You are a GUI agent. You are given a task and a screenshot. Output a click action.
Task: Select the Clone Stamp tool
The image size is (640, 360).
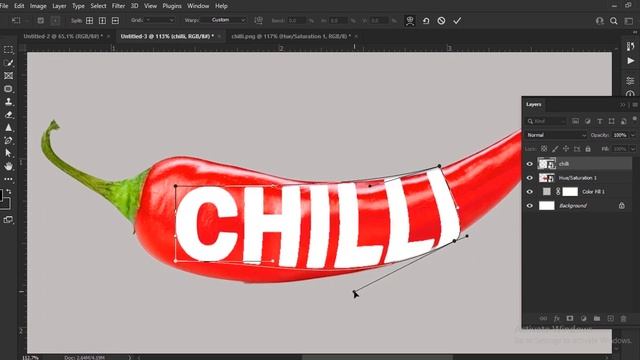tap(8, 102)
